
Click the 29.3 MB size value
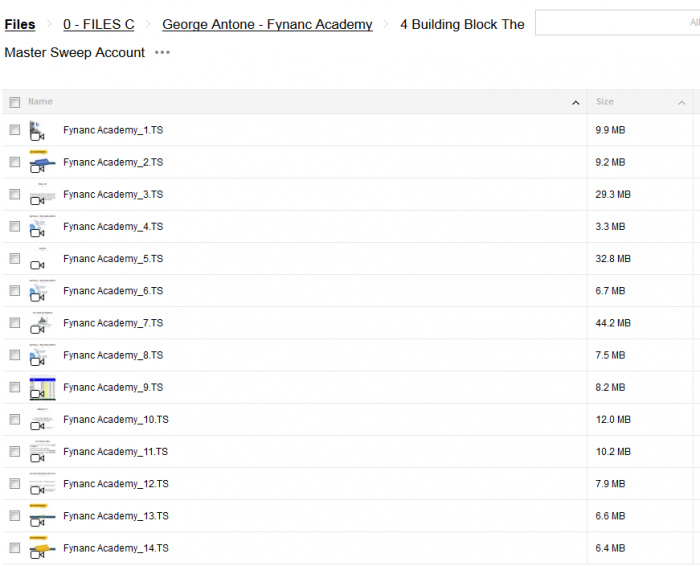(x=613, y=194)
